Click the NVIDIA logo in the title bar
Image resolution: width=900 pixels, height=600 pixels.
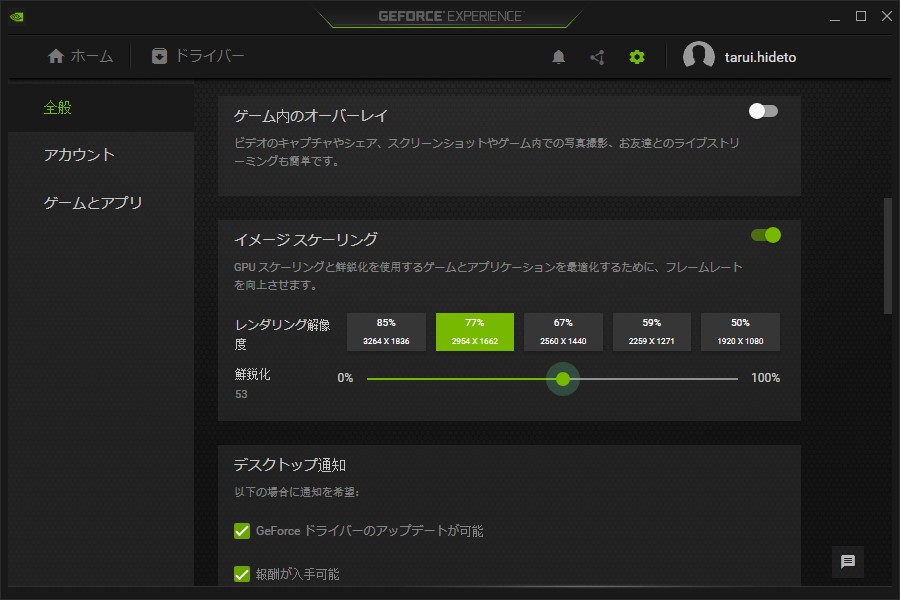pos(16,16)
